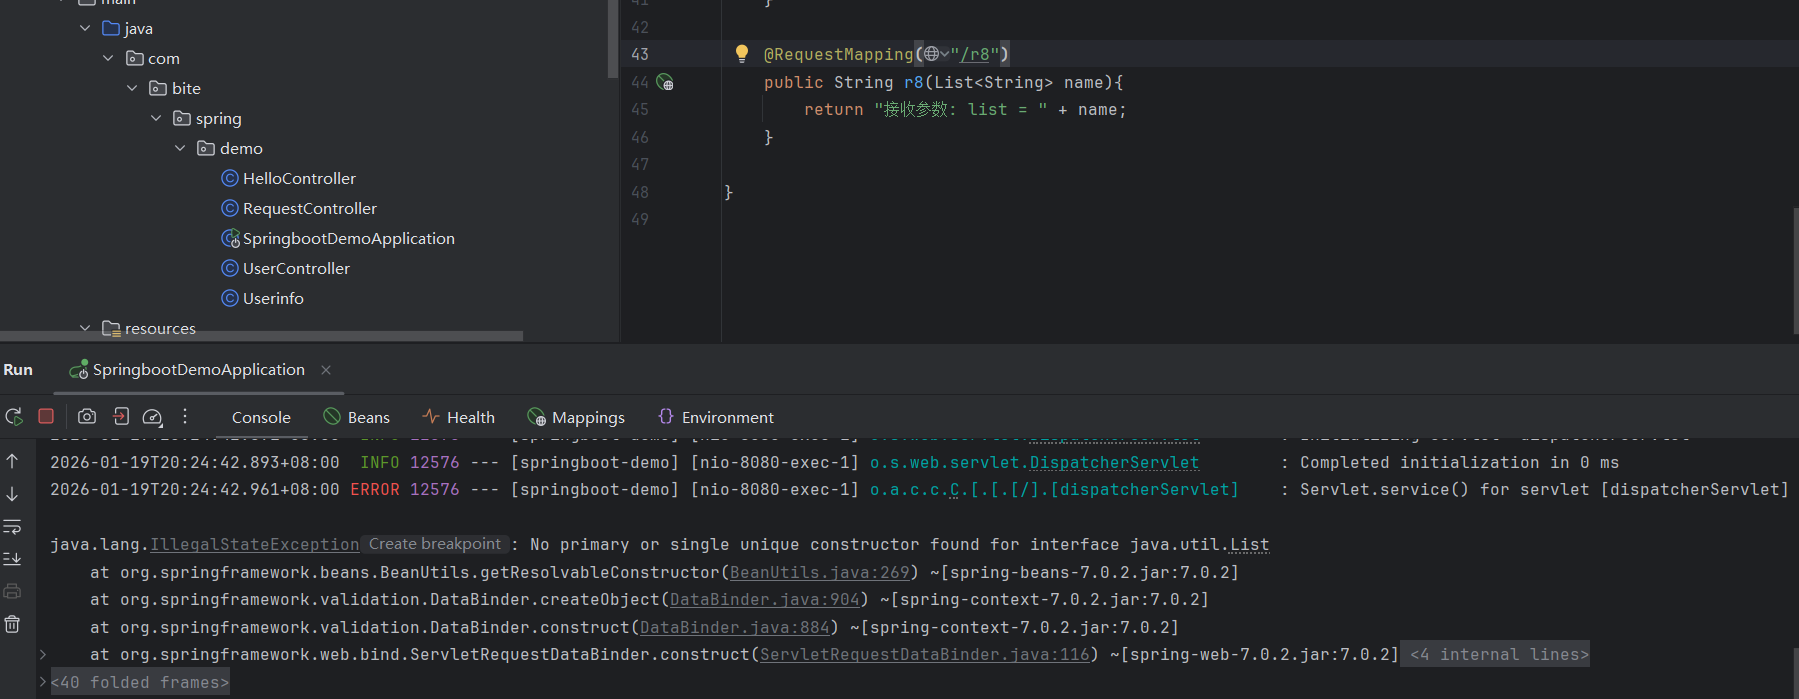Click the gutter web endpoint icon line 44
This screenshot has width=1799, height=699.
pyautogui.click(x=665, y=82)
